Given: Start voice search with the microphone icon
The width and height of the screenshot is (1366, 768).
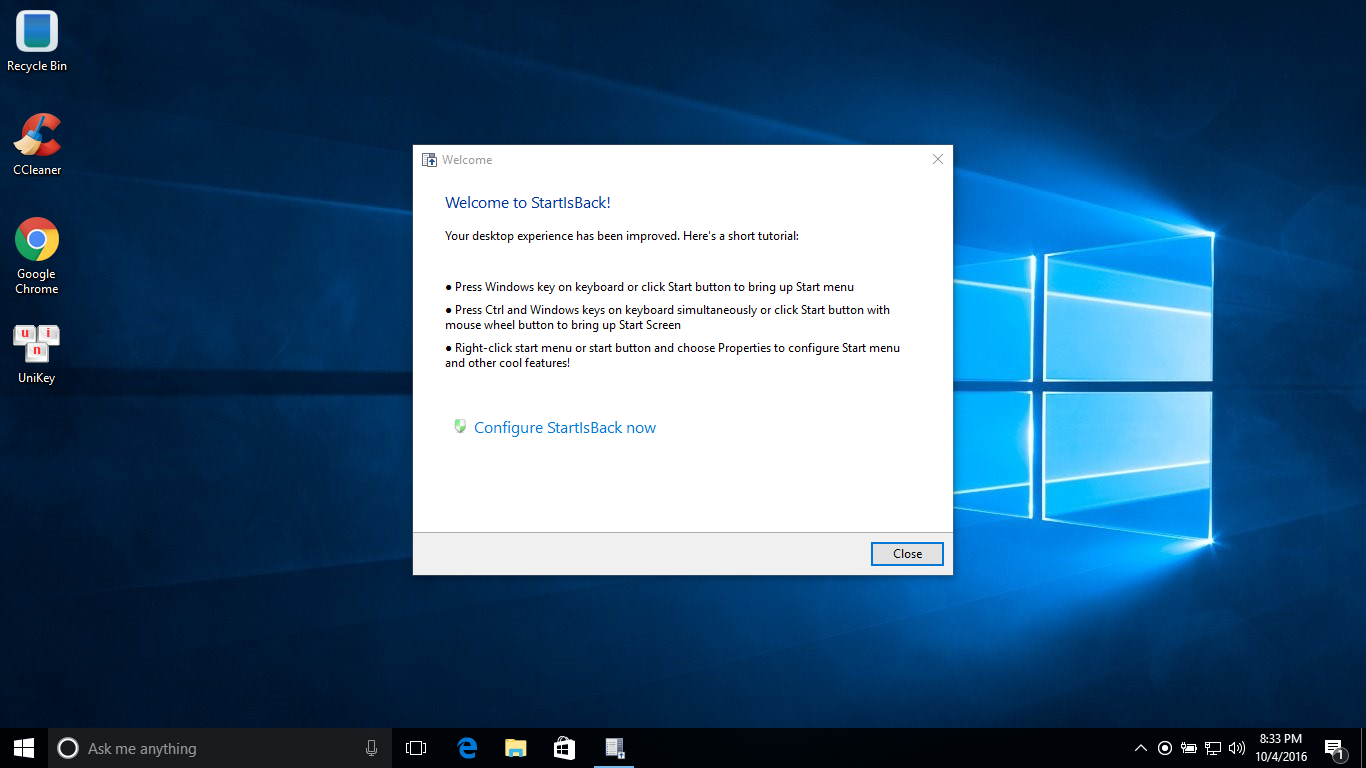Looking at the screenshot, I should (371, 747).
